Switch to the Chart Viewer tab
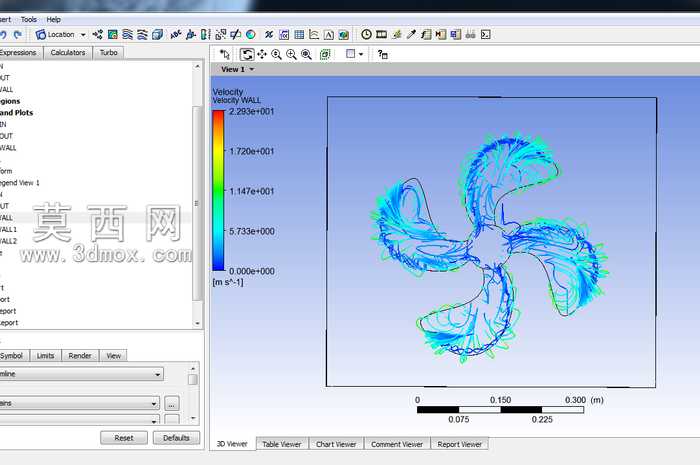700x465 pixels. [x=336, y=444]
